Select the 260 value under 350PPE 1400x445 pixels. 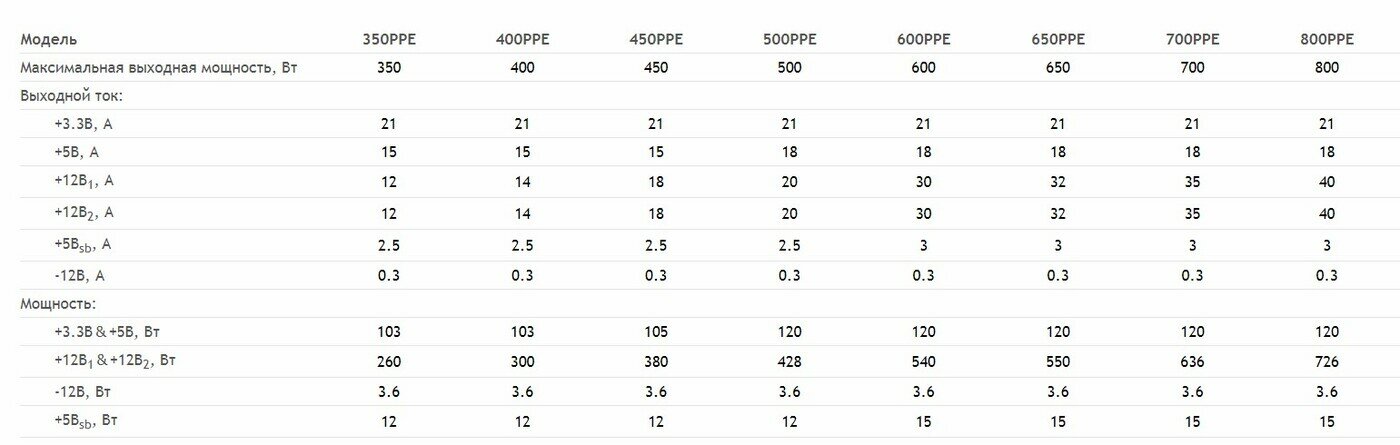[x=389, y=359]
